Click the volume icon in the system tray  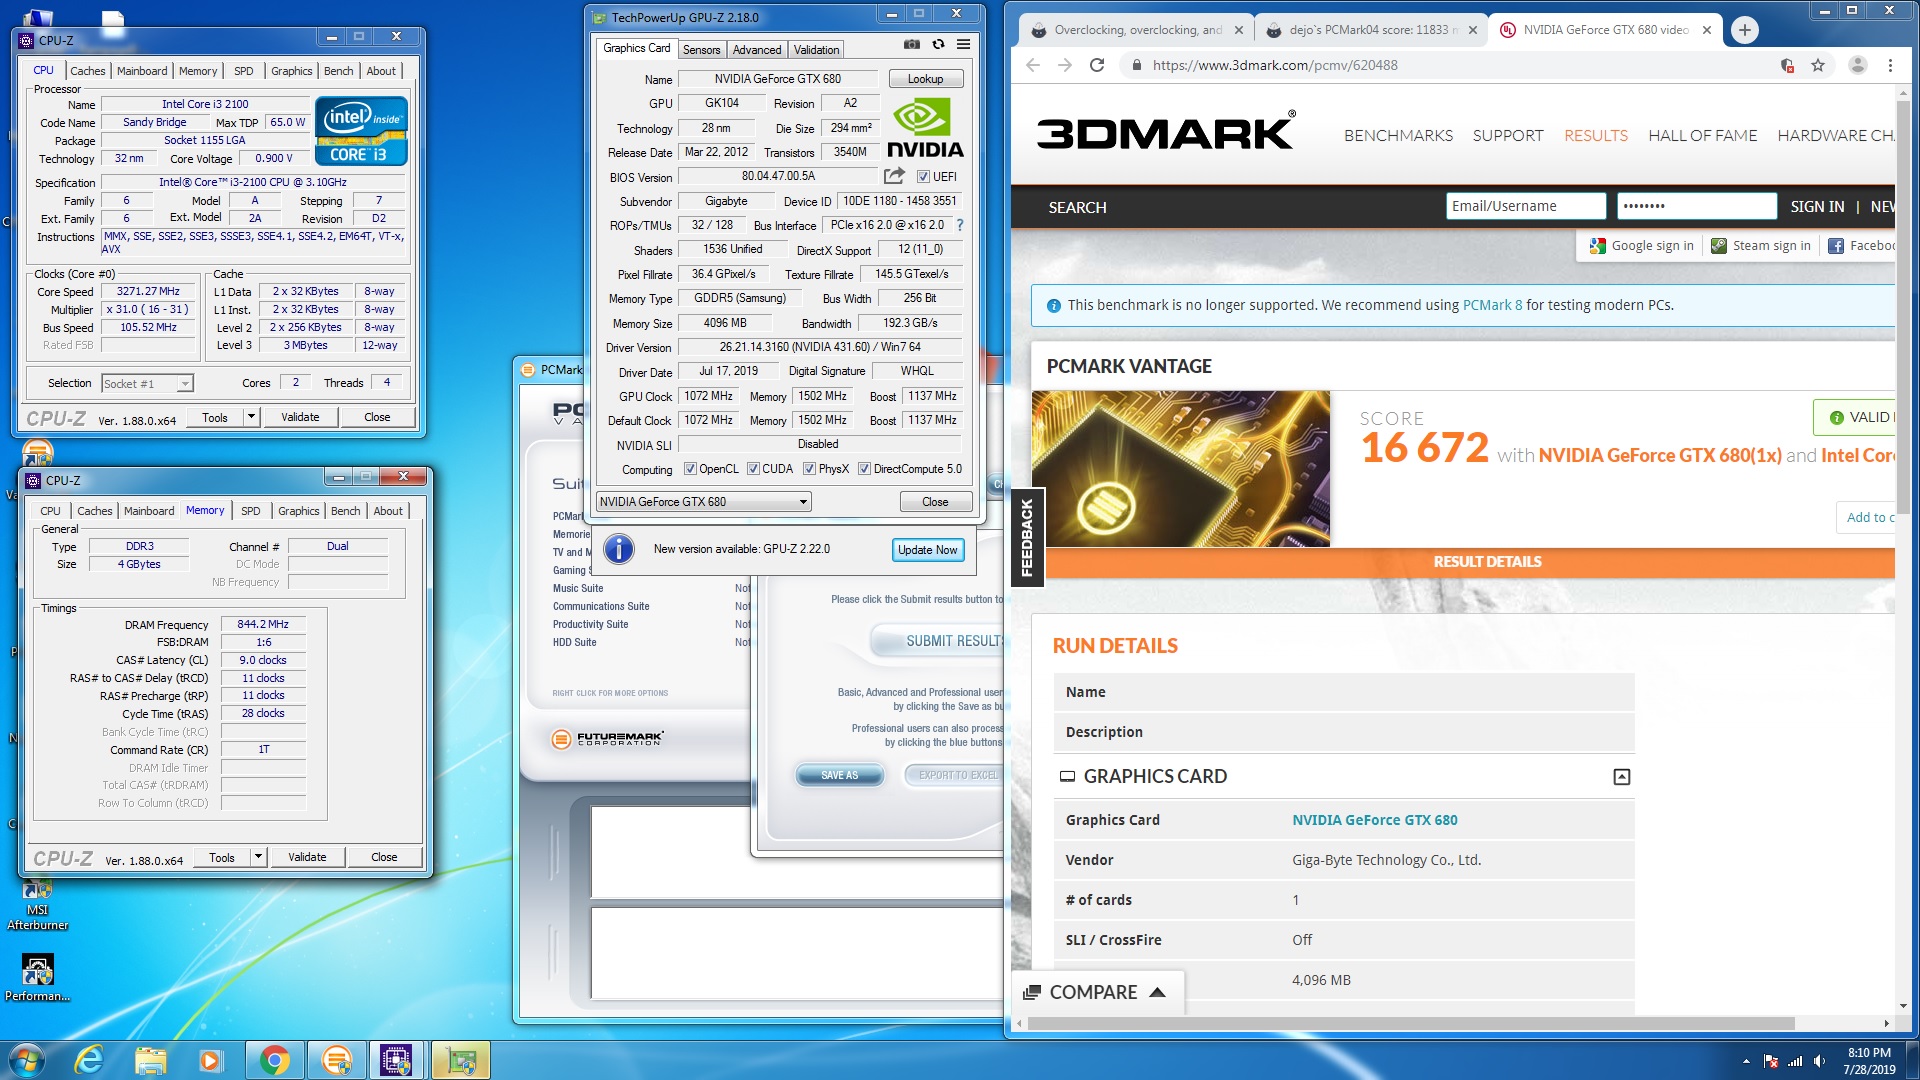click(x=1819, y=1061)
